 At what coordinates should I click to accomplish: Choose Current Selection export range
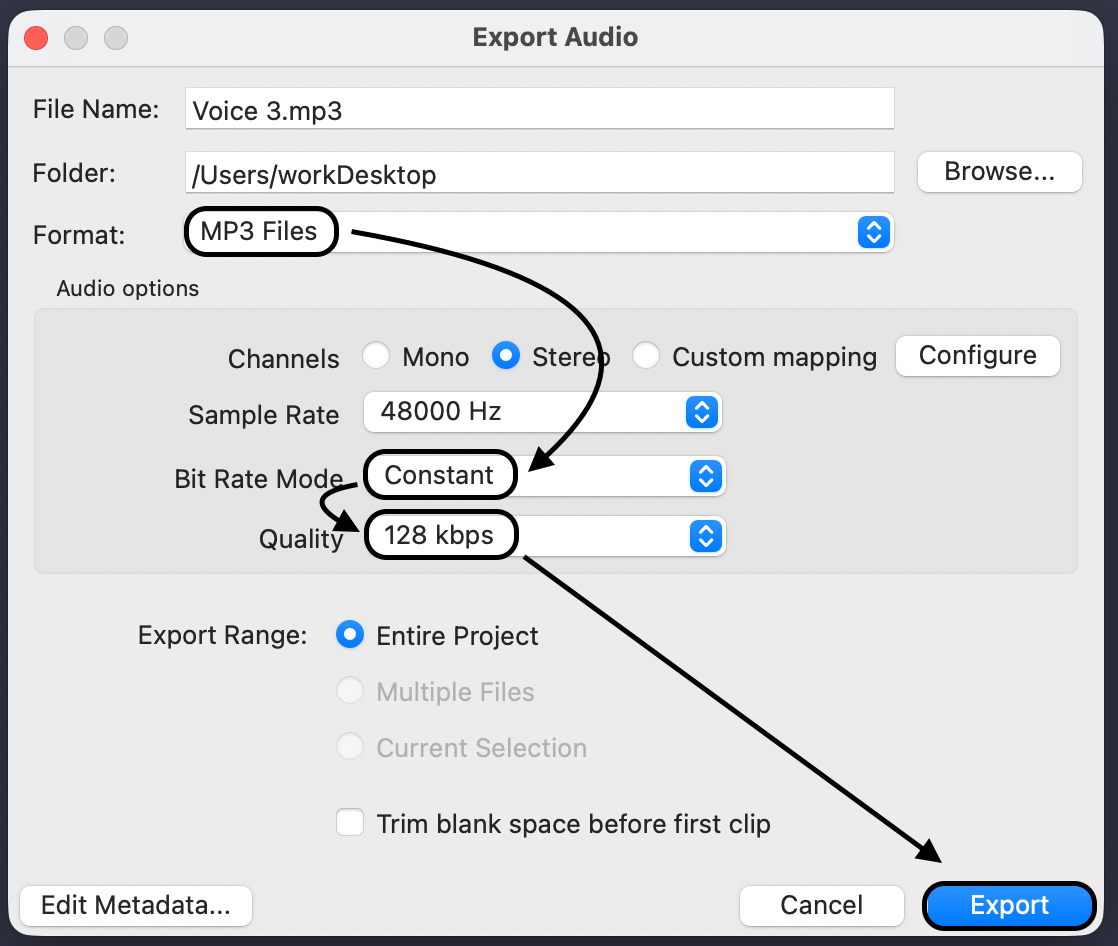[350, 748]
